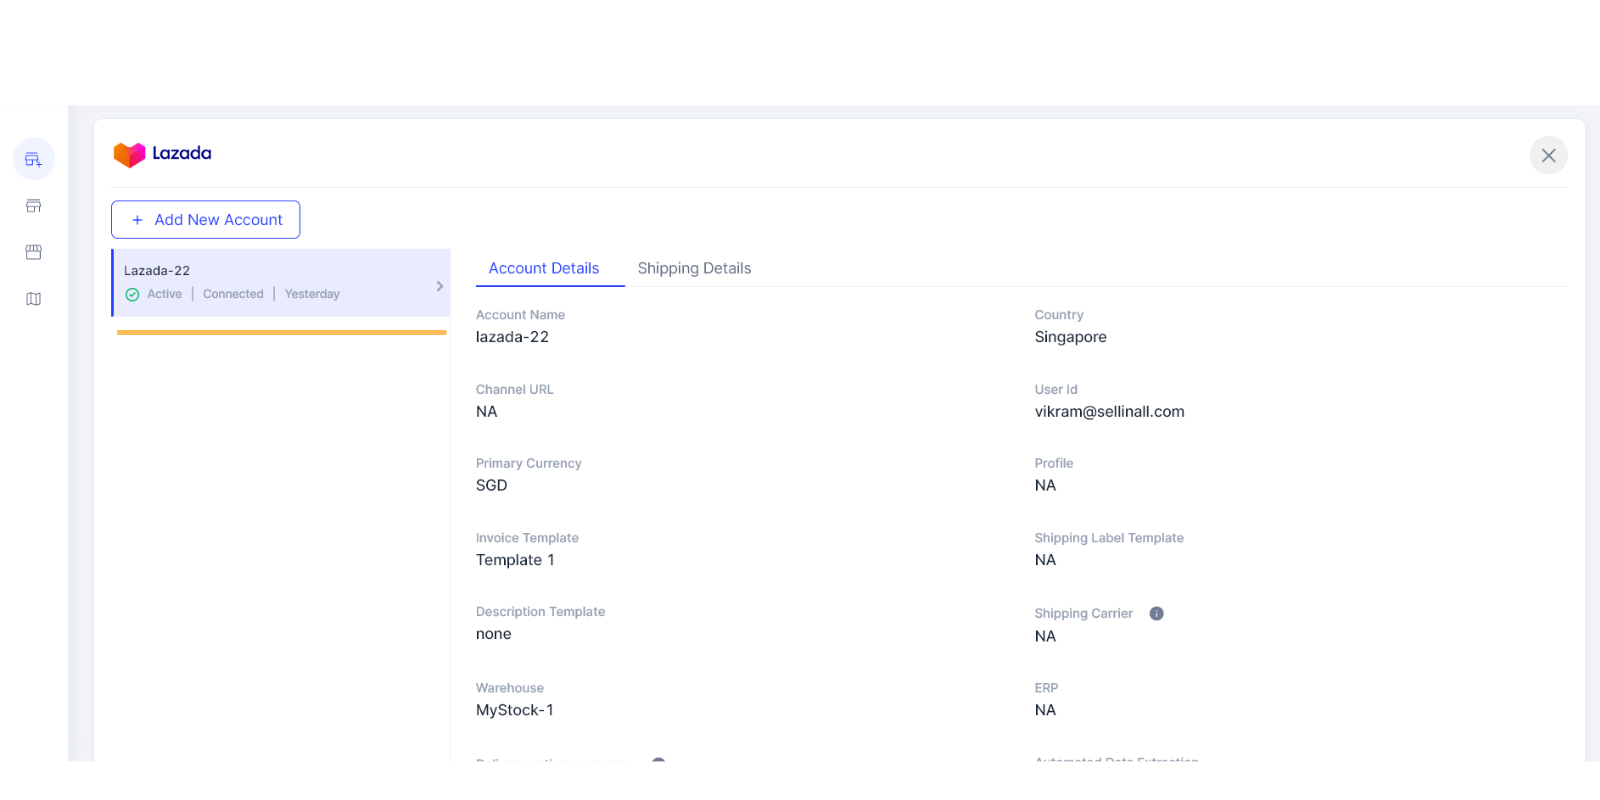The width and height of the screenshot is (1600, 800).
Task: Expand Lazada-22 account chevron
Action: 439,286
